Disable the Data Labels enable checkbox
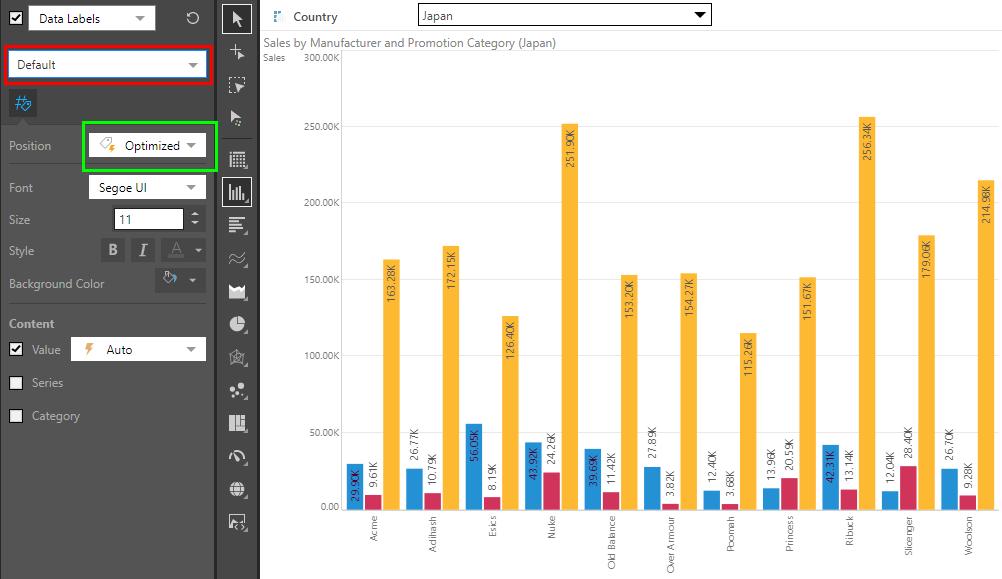1002x579 pixels. point(16,18)
